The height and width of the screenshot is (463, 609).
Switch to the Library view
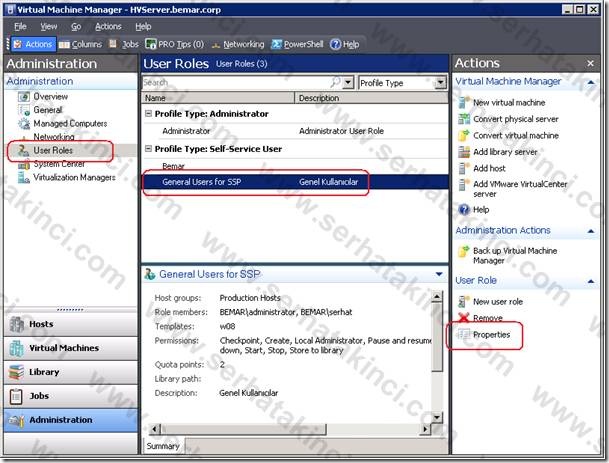[x=71, y=372]
